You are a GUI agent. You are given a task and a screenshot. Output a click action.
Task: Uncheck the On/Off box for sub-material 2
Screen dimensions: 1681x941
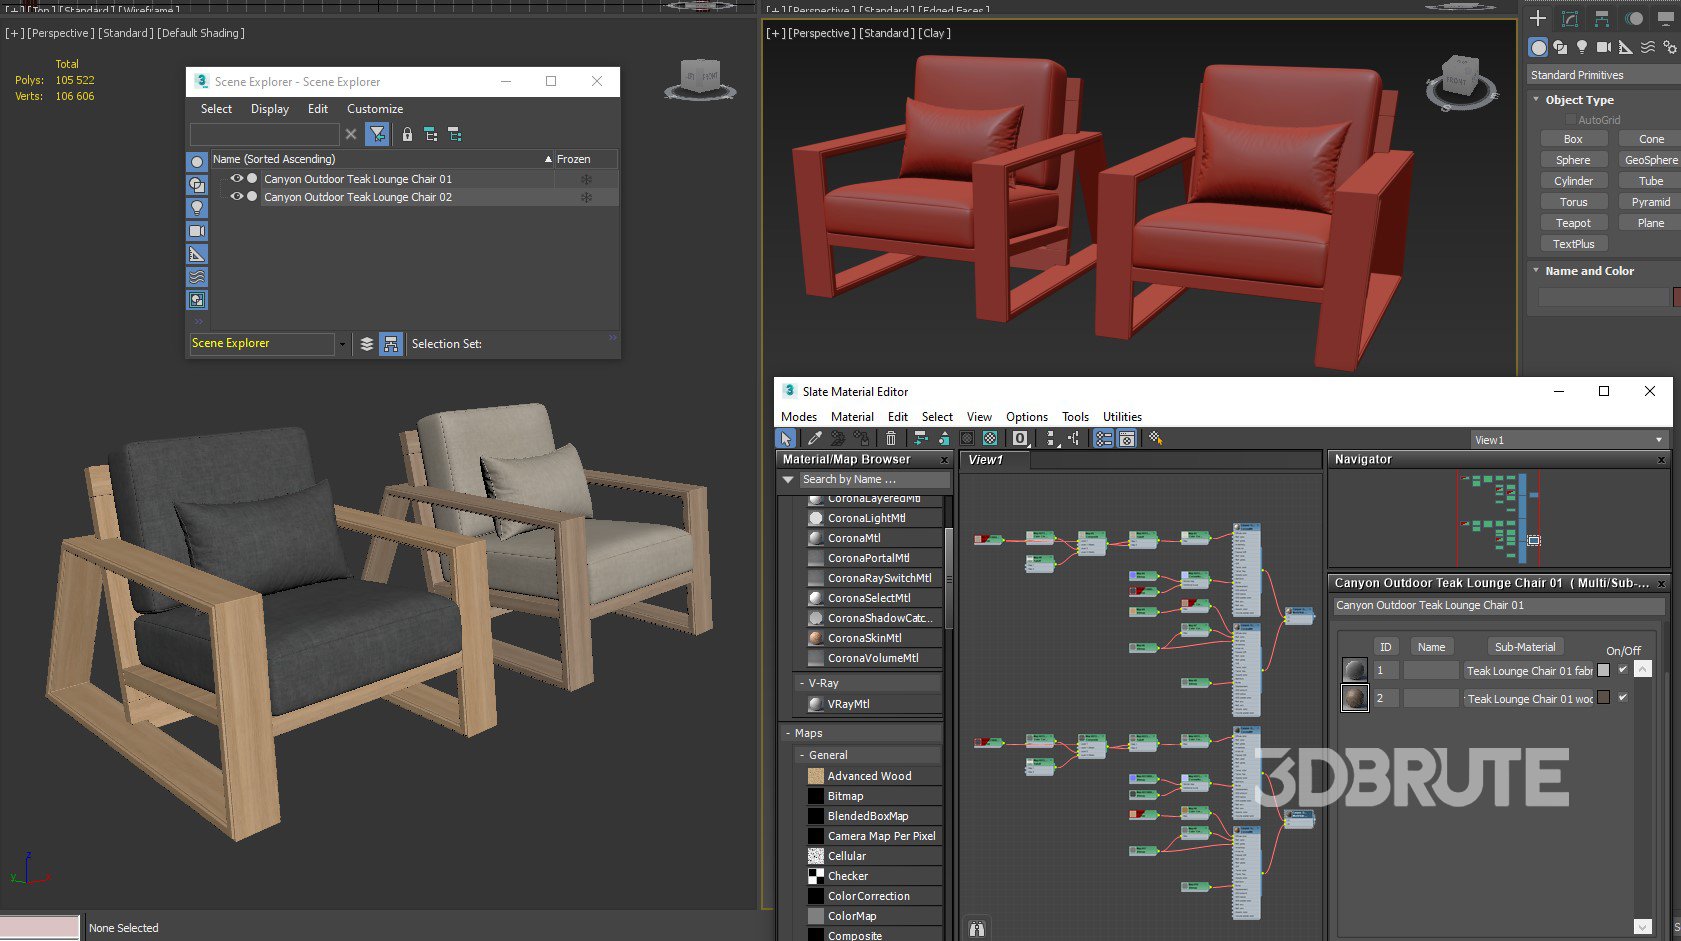[x=1622, y=698]
